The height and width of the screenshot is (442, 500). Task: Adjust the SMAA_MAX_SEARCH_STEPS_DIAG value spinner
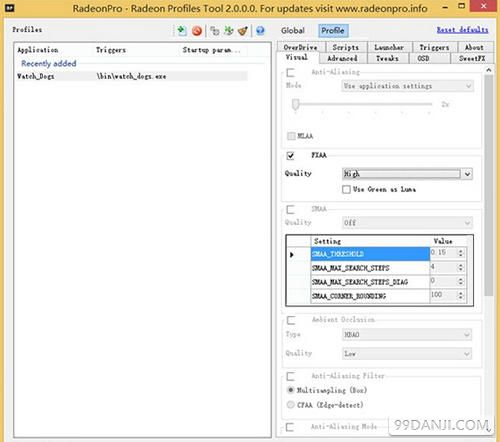point(461,281)
